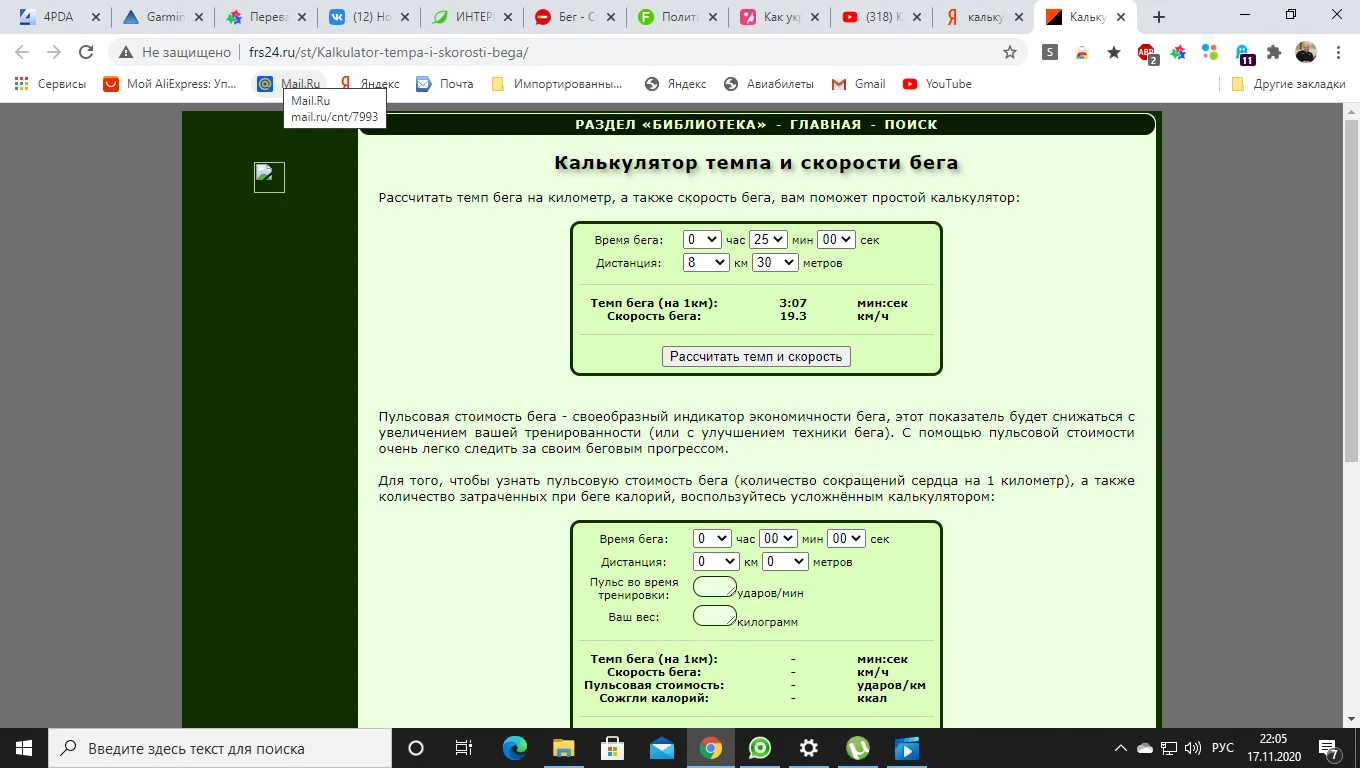
Task: Switch to the VK (12) tab
Action: (x=366, y=17)
